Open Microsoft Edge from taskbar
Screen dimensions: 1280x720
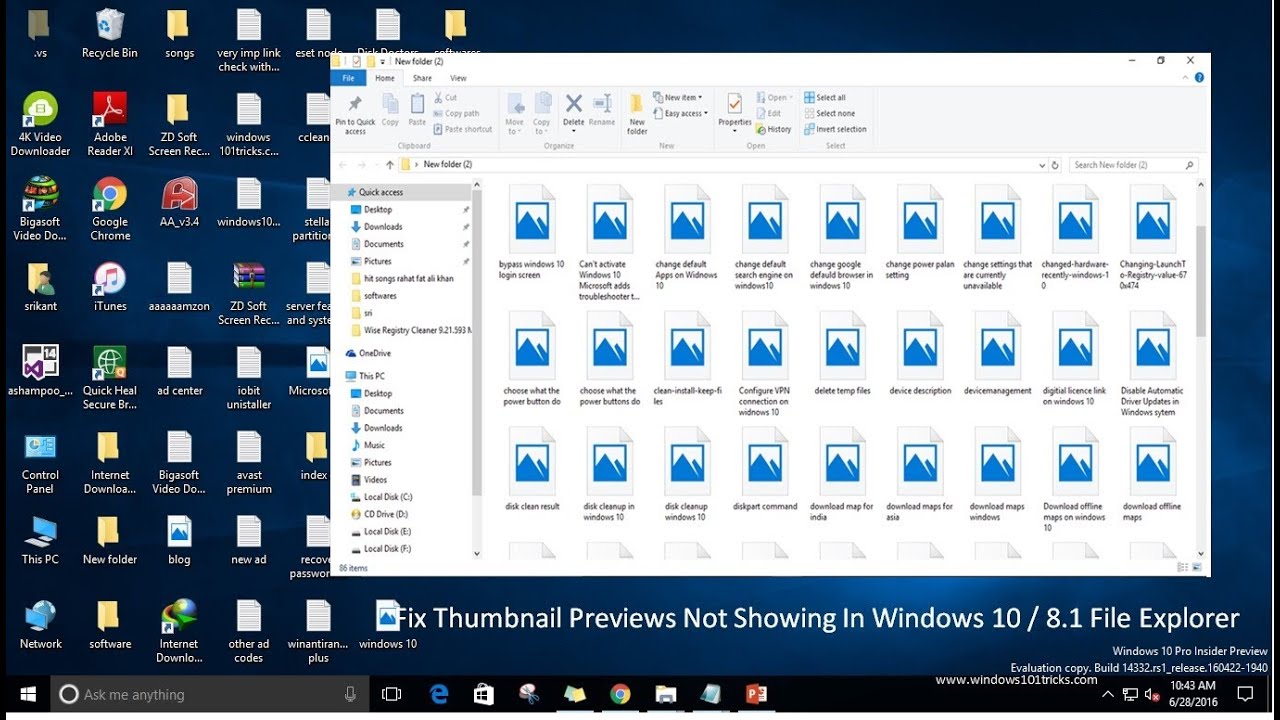438,694
